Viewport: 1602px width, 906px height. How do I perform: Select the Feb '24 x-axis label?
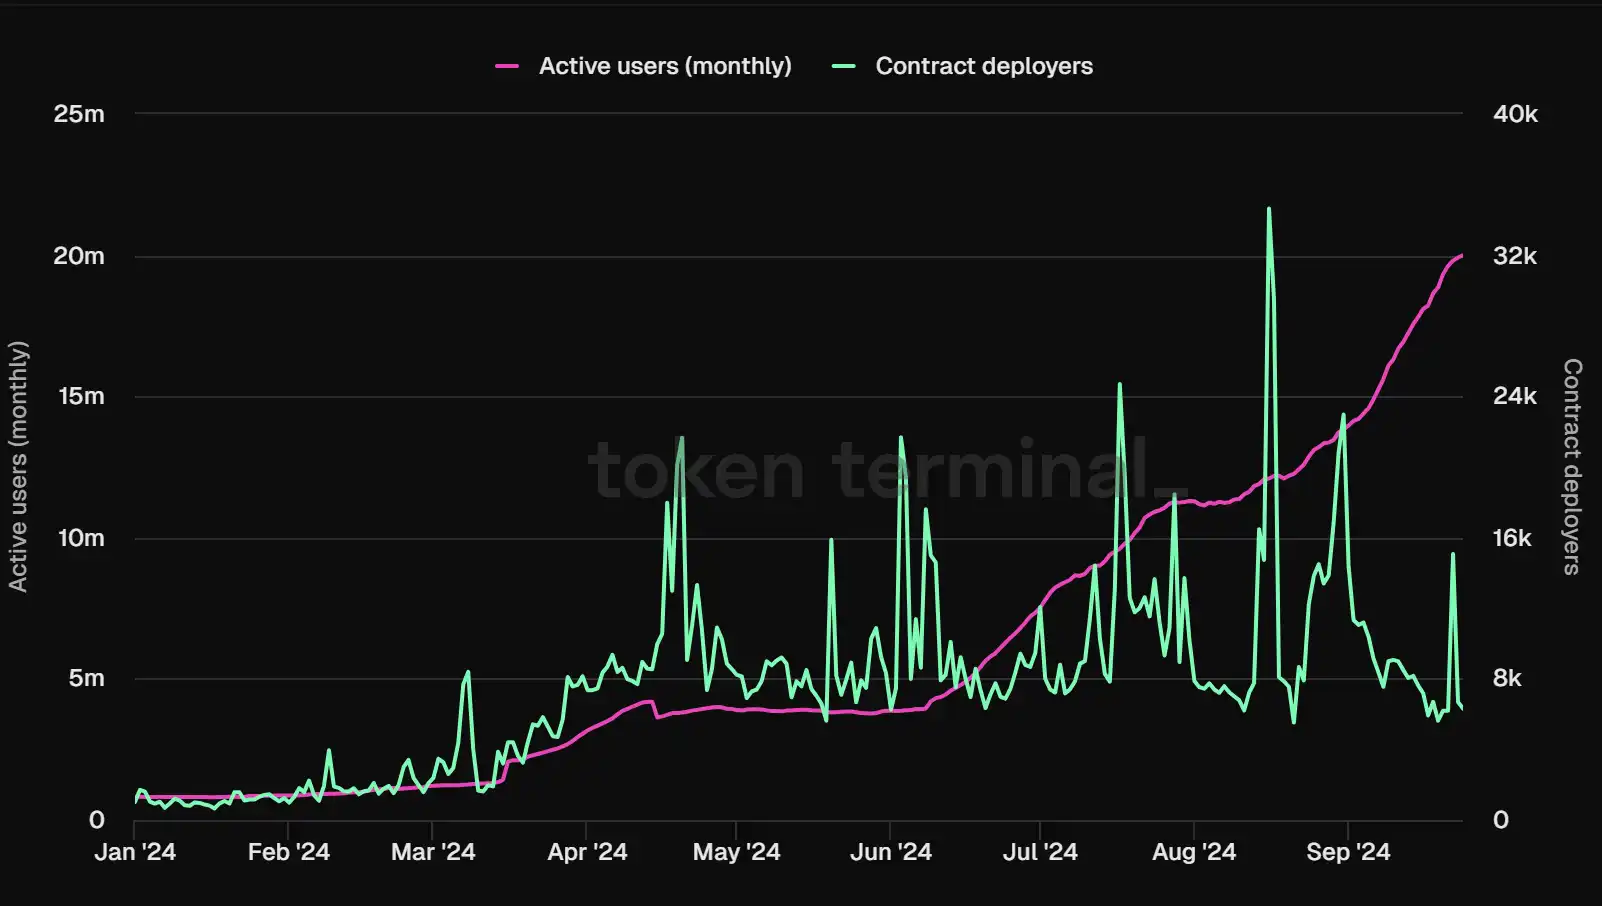[288, 852]
